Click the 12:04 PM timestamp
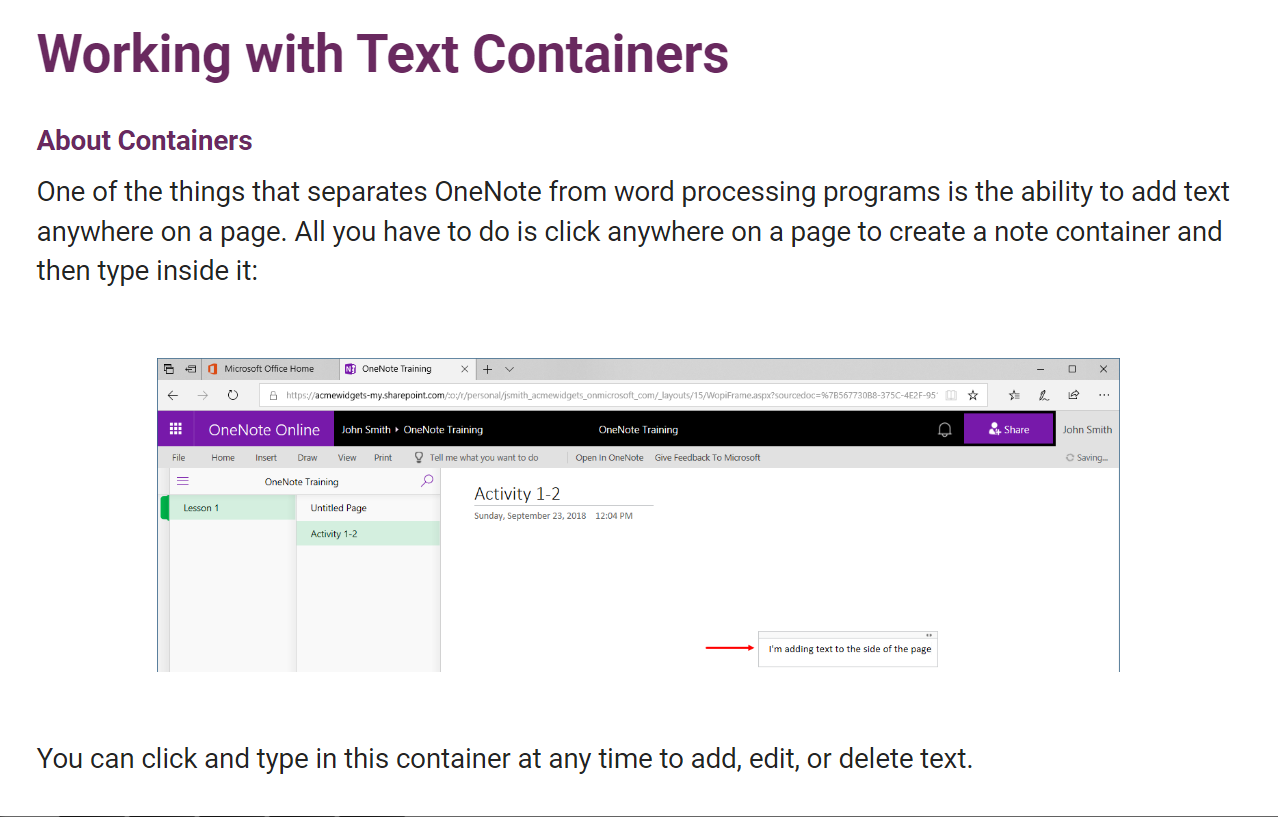Screen dimensions: 1278x817 614,516
